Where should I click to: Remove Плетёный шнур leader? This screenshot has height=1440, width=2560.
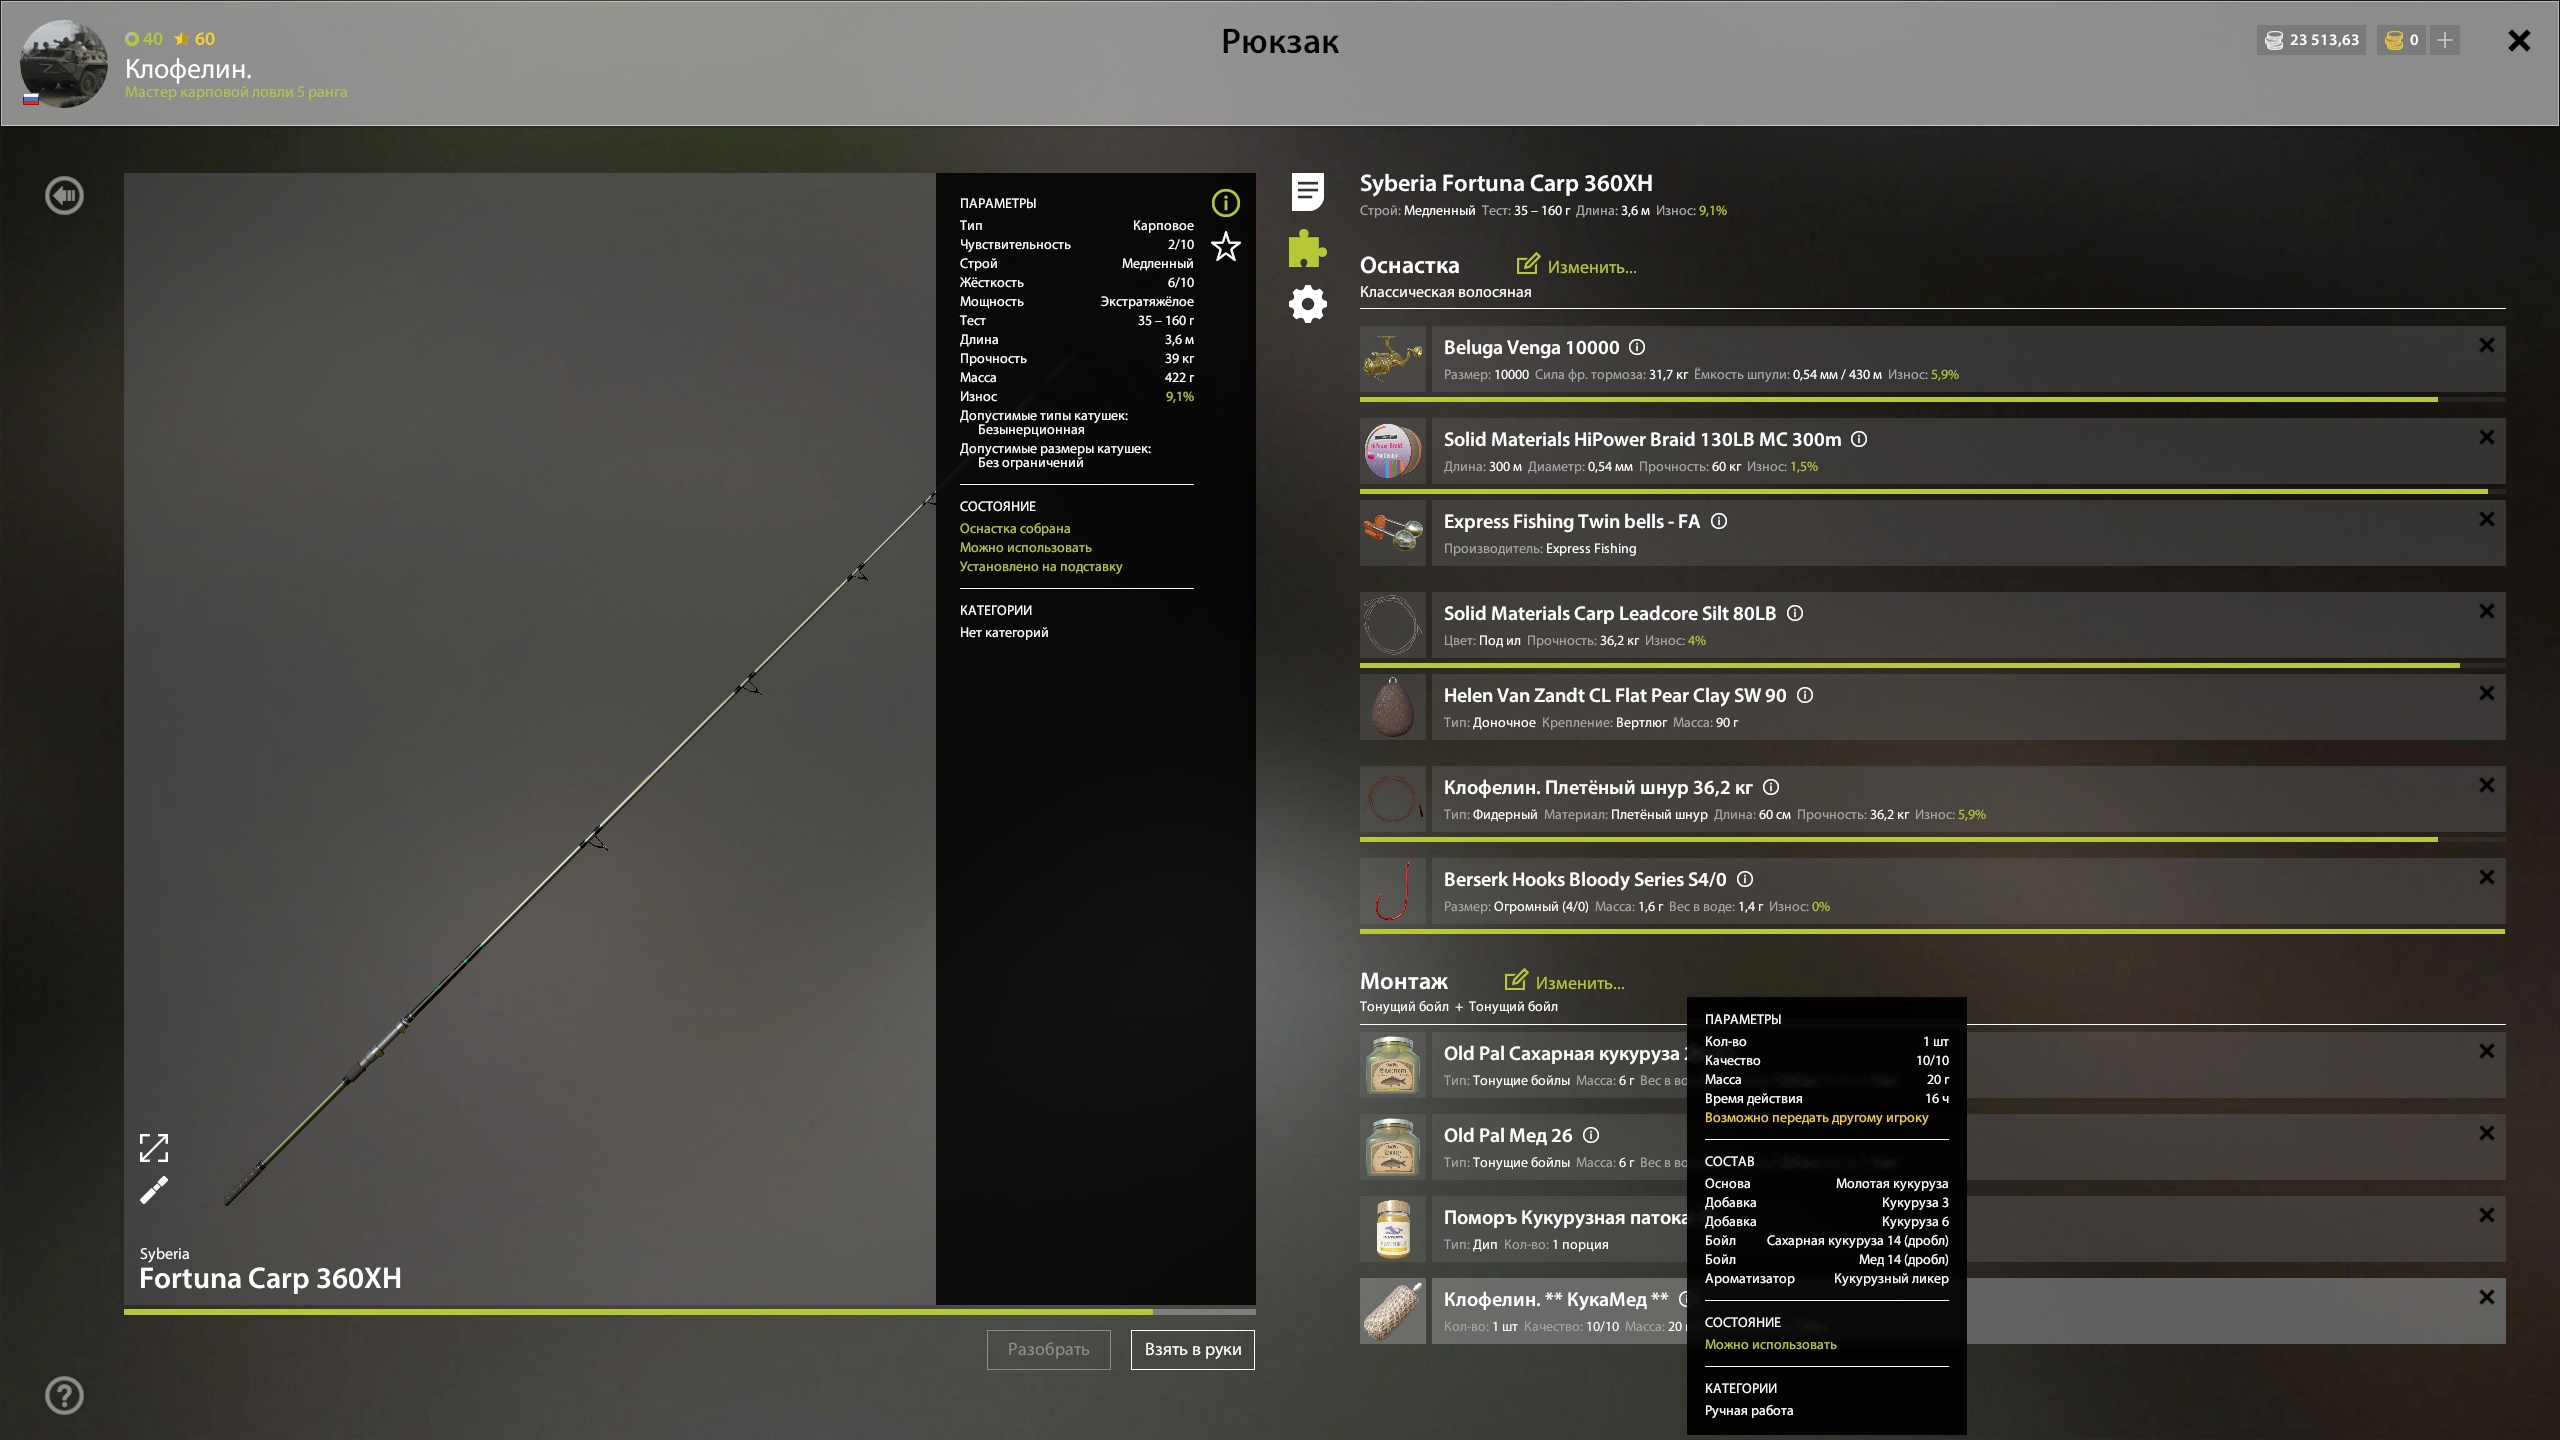coord(2487,785)
